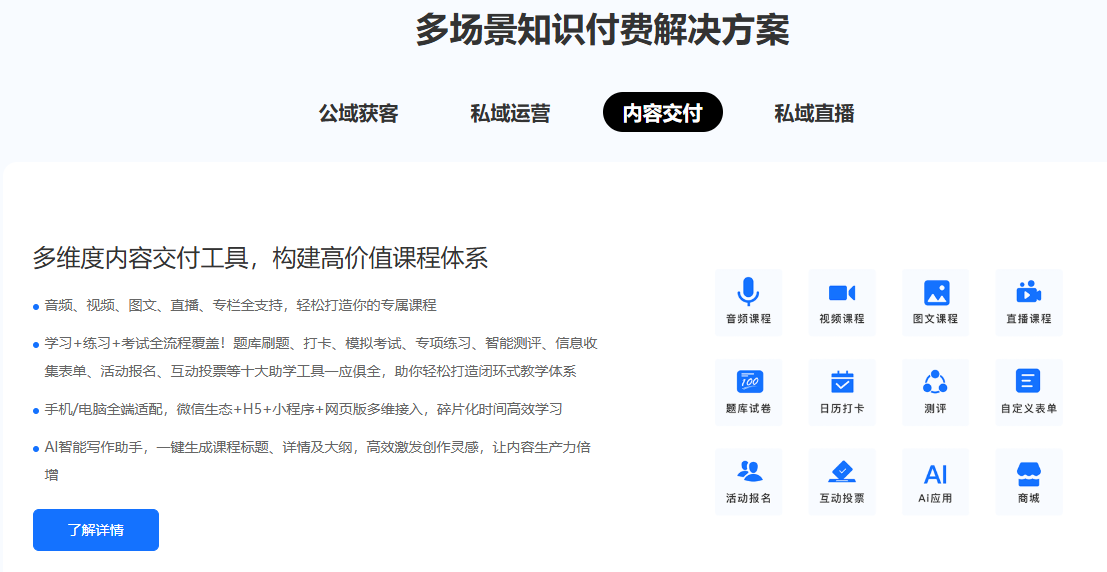Select the active 内容交付 tab
This screenshot has width=1107, height=572.
click(x=662, y=113)
